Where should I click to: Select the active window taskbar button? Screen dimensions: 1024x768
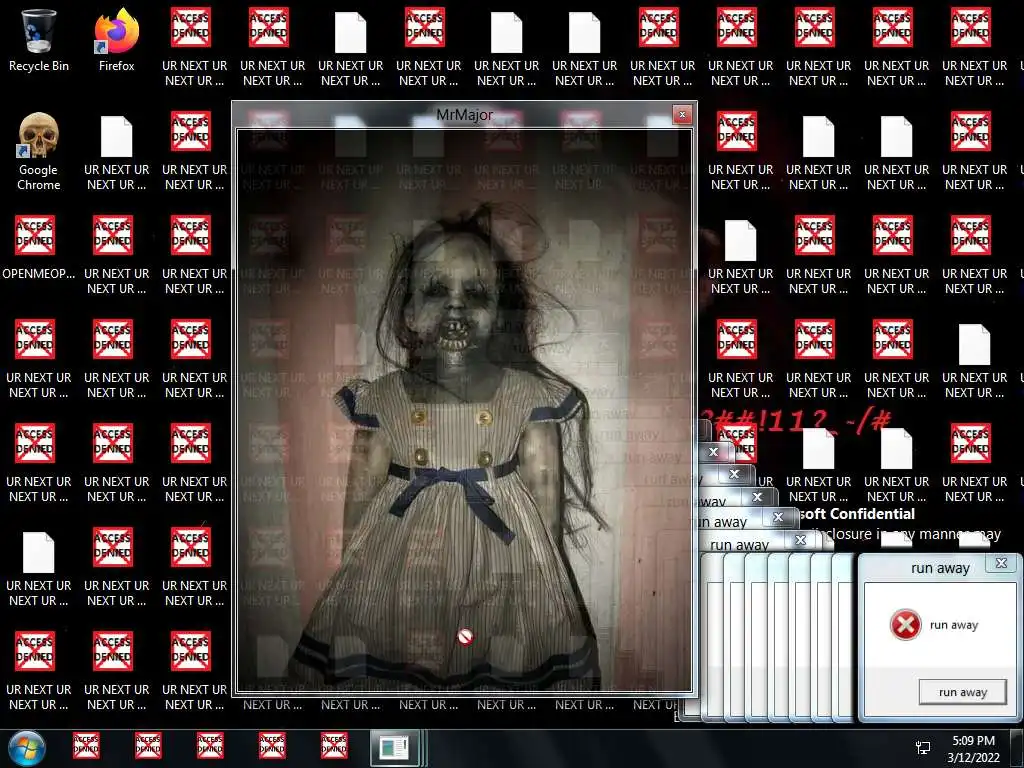[395, 748]
